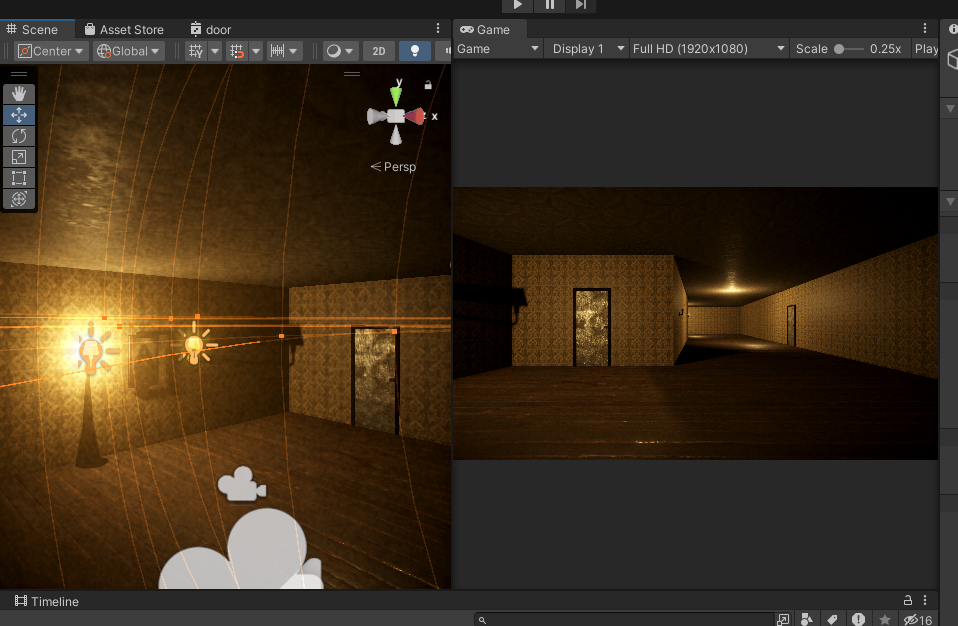Toggle 2D view mode in the Scene view
Screen dimensions: 958x626
[x=378, y=50]
